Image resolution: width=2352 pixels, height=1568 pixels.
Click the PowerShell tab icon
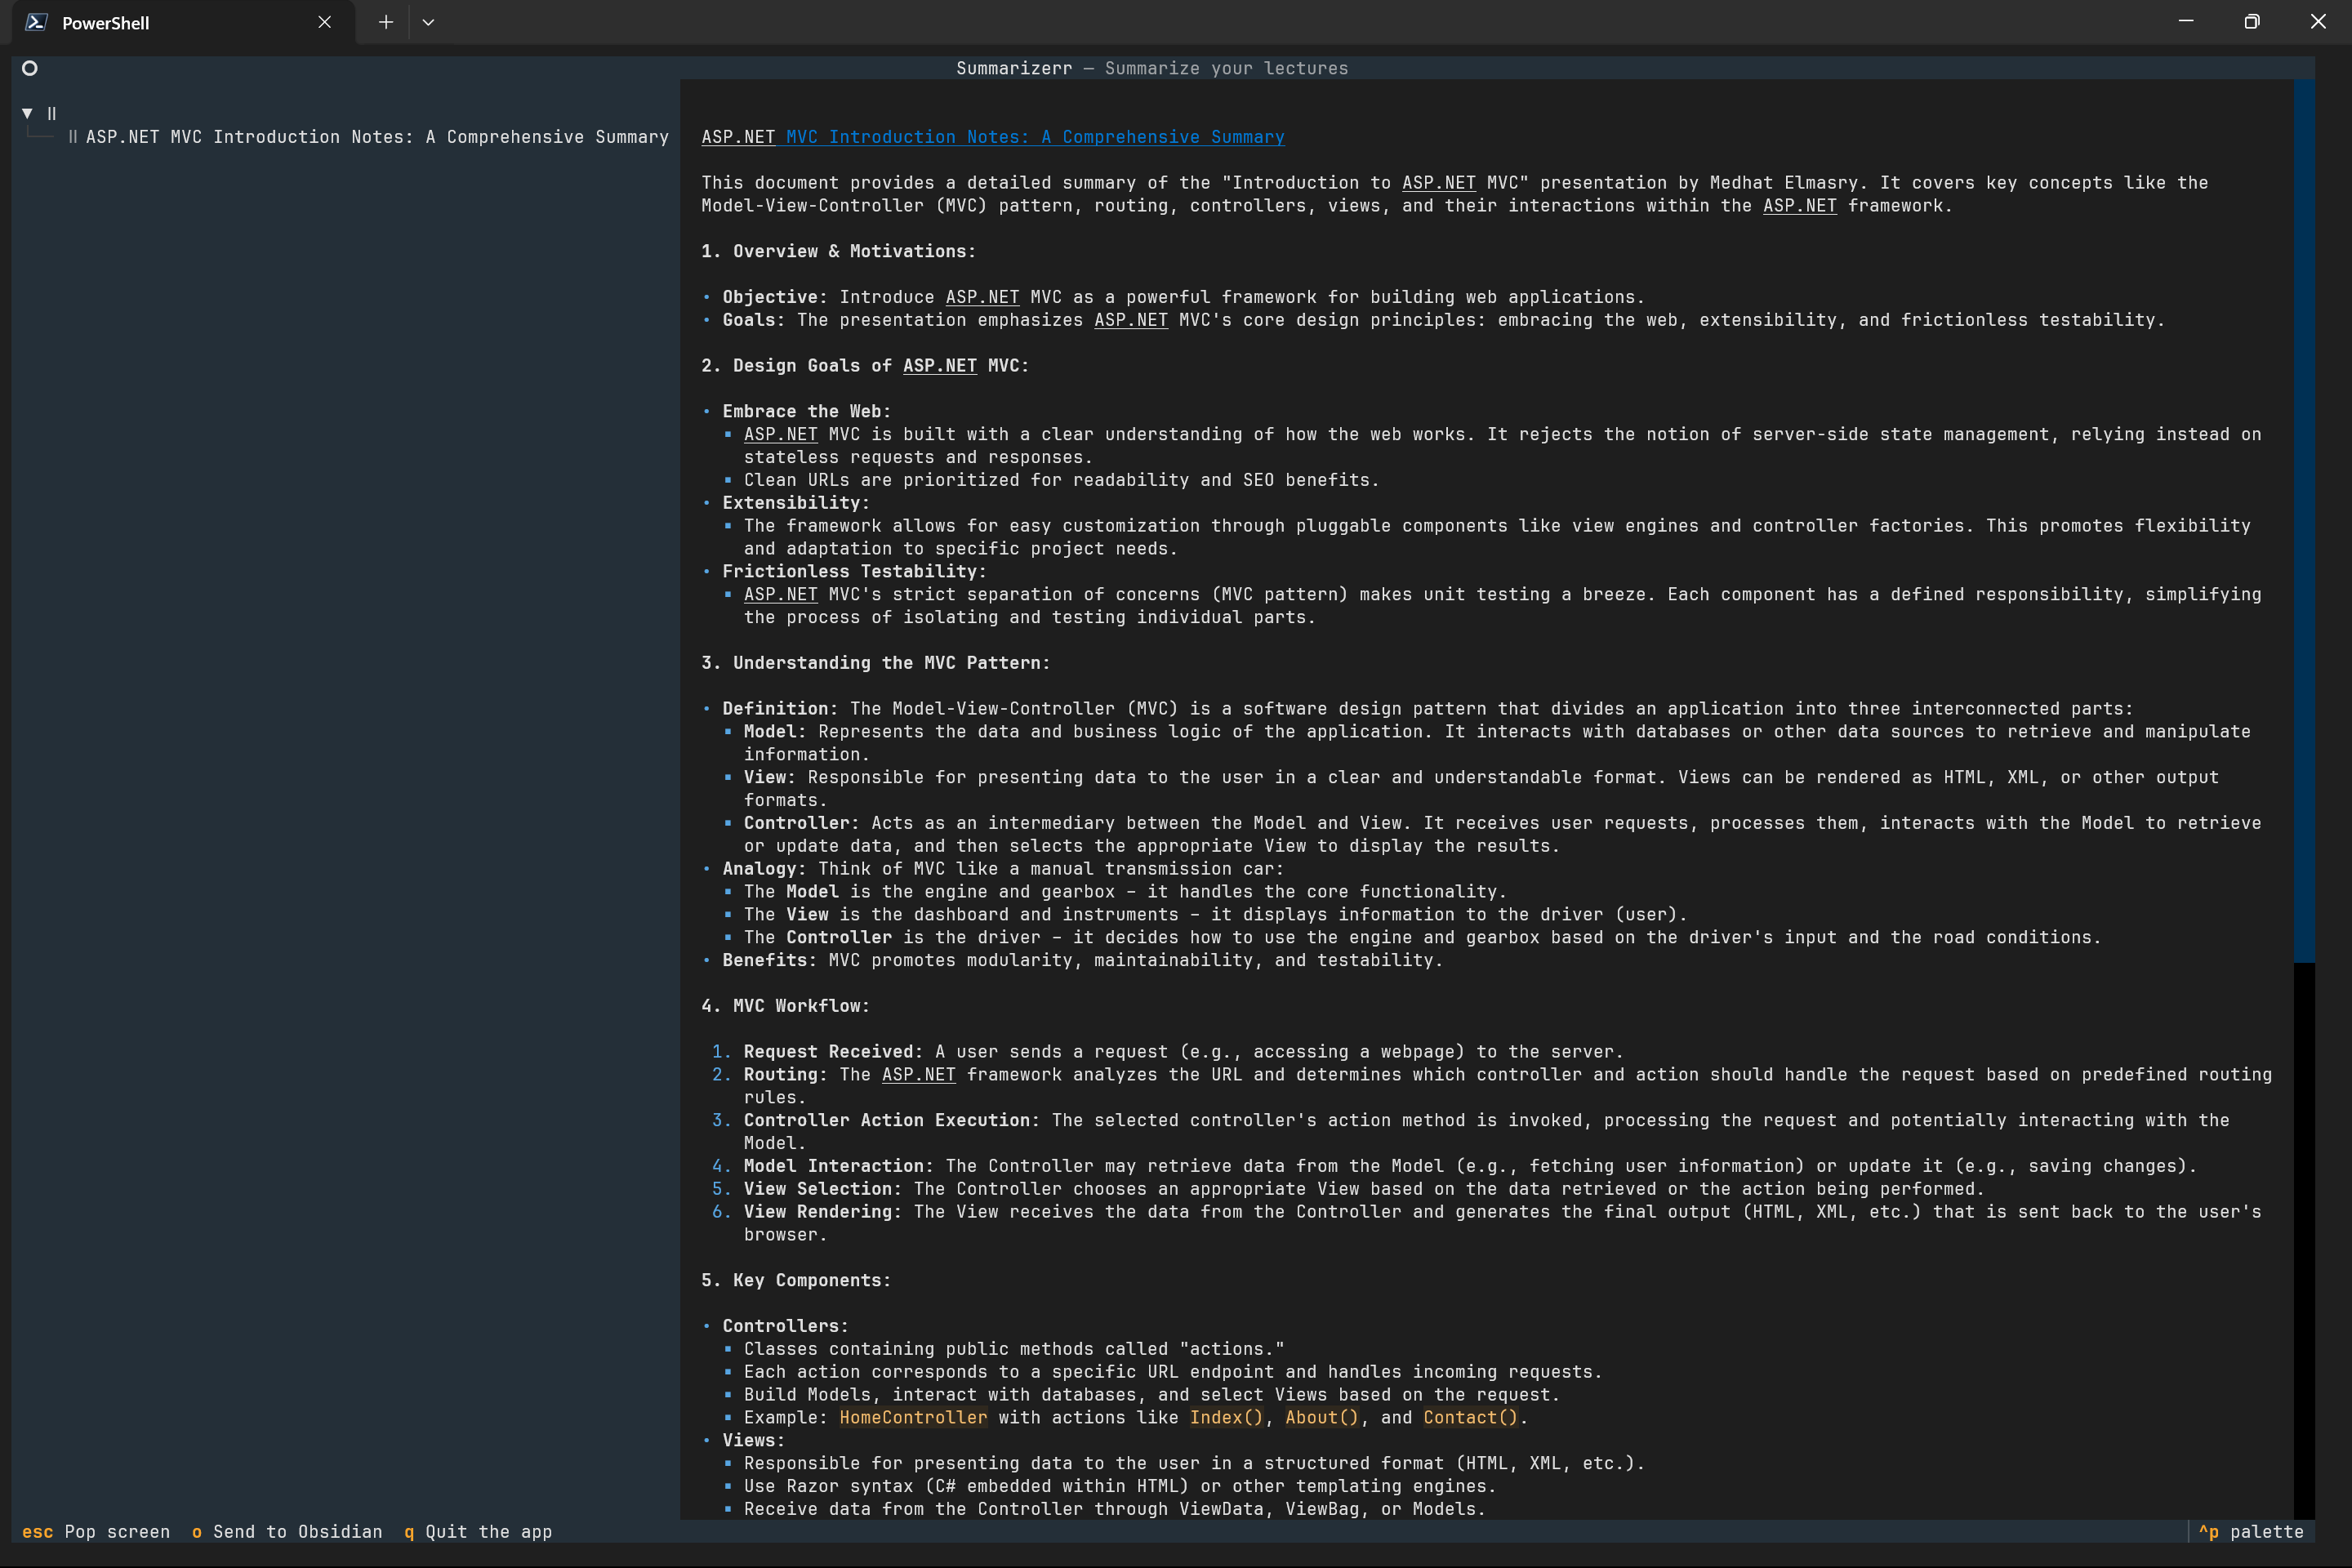click(36, 22)
